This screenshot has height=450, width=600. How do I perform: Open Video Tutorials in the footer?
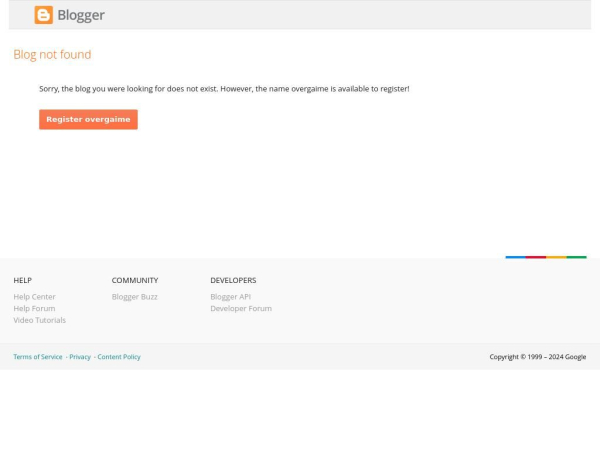coord(39,321)
